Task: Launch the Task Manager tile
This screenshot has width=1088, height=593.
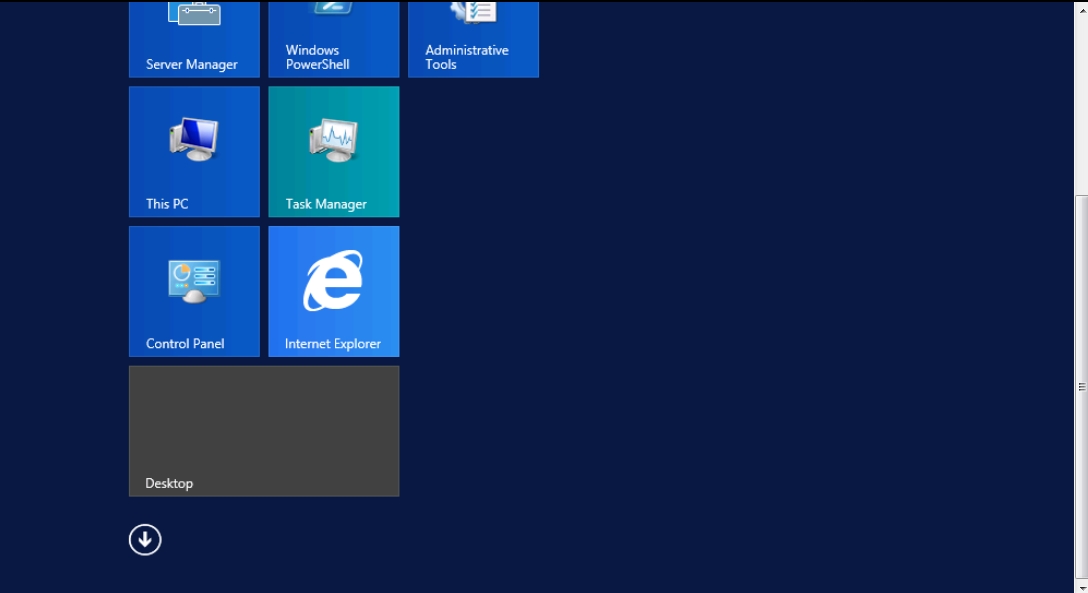Action: click(x=334, y=152)
